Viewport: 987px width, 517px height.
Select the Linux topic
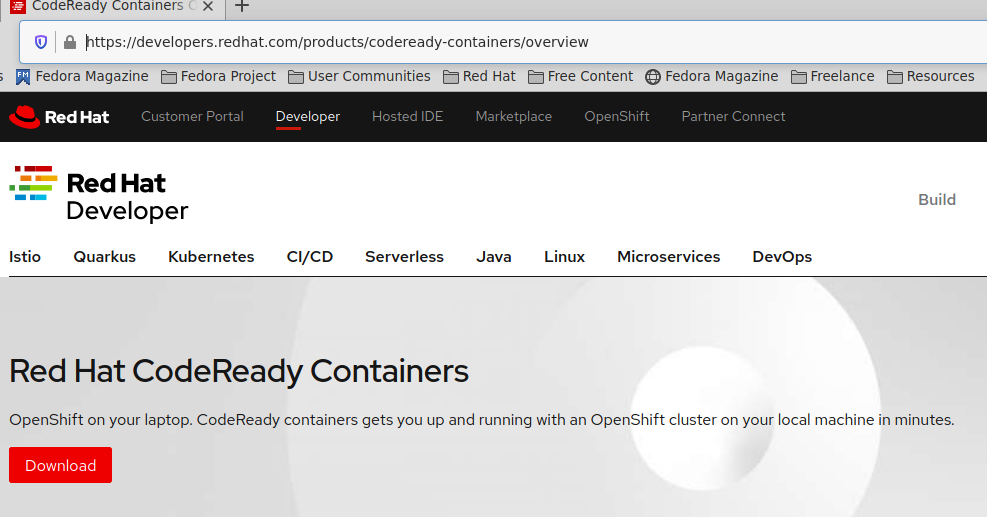[565, 257]
